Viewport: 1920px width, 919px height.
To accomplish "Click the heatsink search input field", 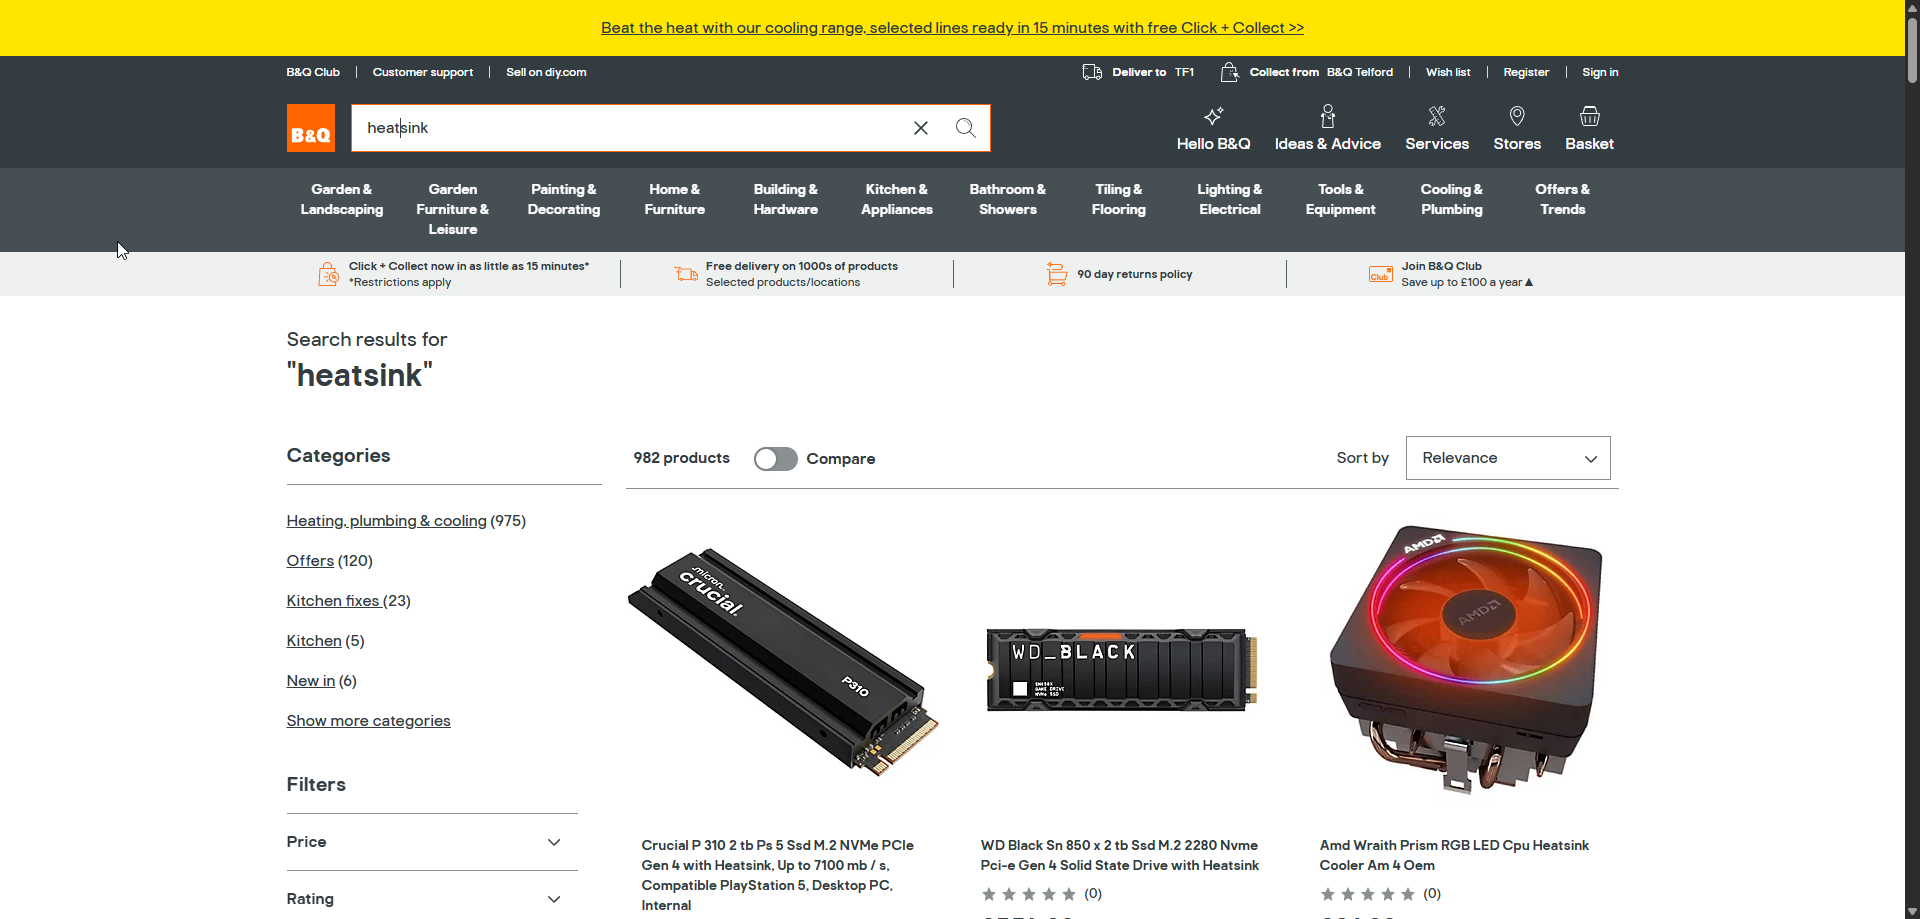I will tap(630, 128).
